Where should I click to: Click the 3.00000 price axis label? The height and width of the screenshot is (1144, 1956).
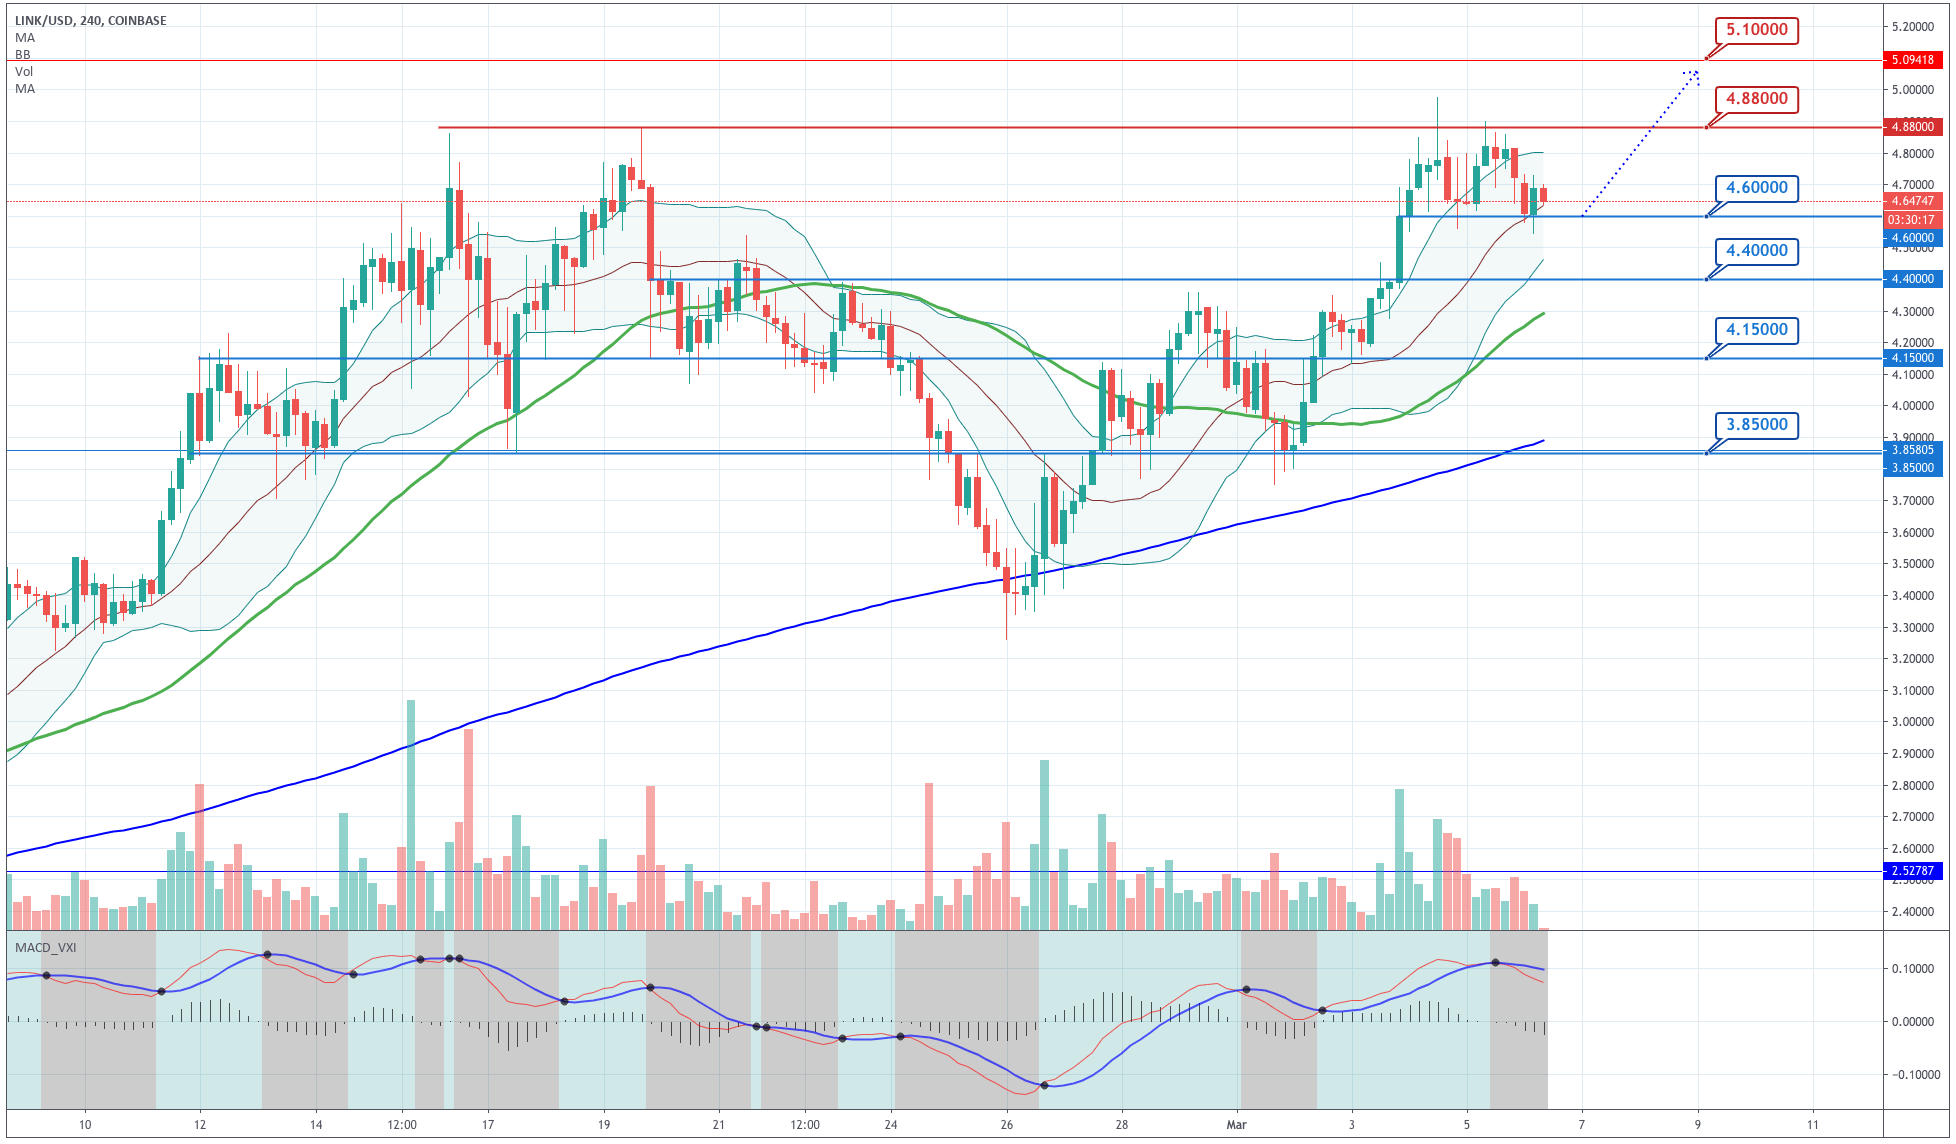(1913, 722)
